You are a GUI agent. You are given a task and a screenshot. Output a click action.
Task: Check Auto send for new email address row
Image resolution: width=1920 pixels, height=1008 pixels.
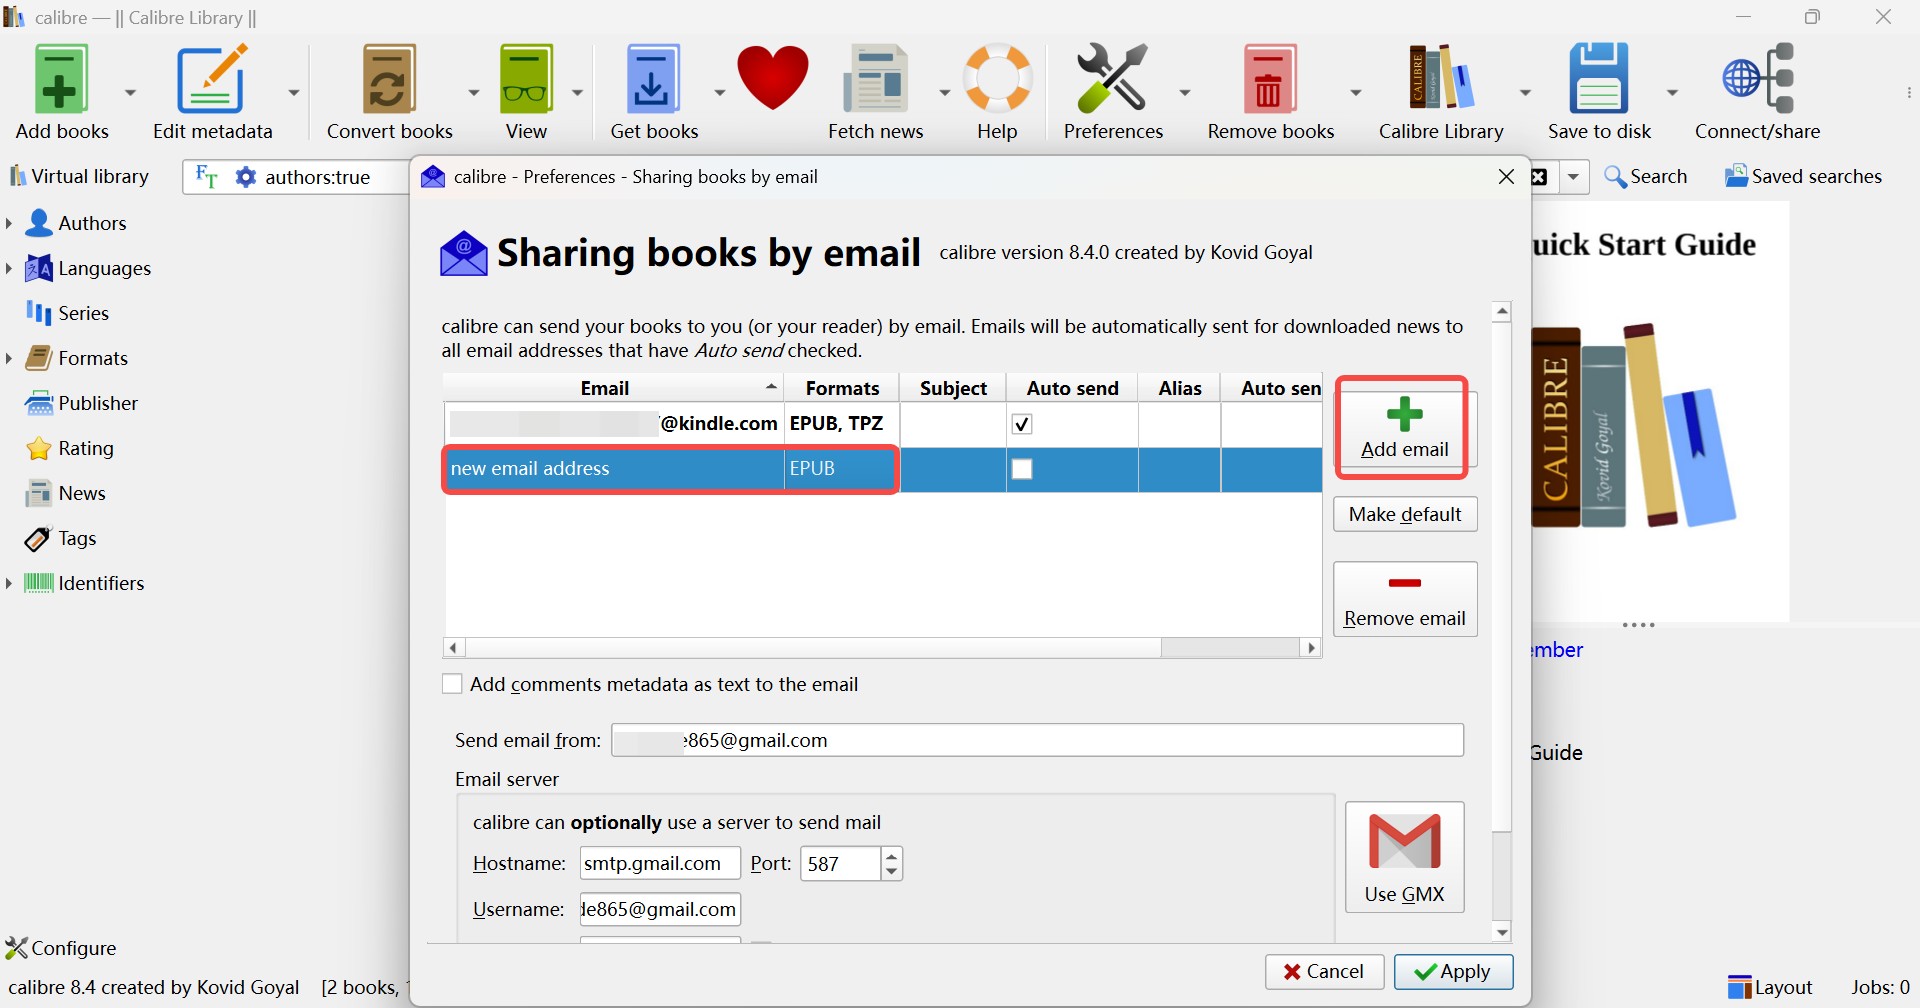click(x=1023, y=469)
